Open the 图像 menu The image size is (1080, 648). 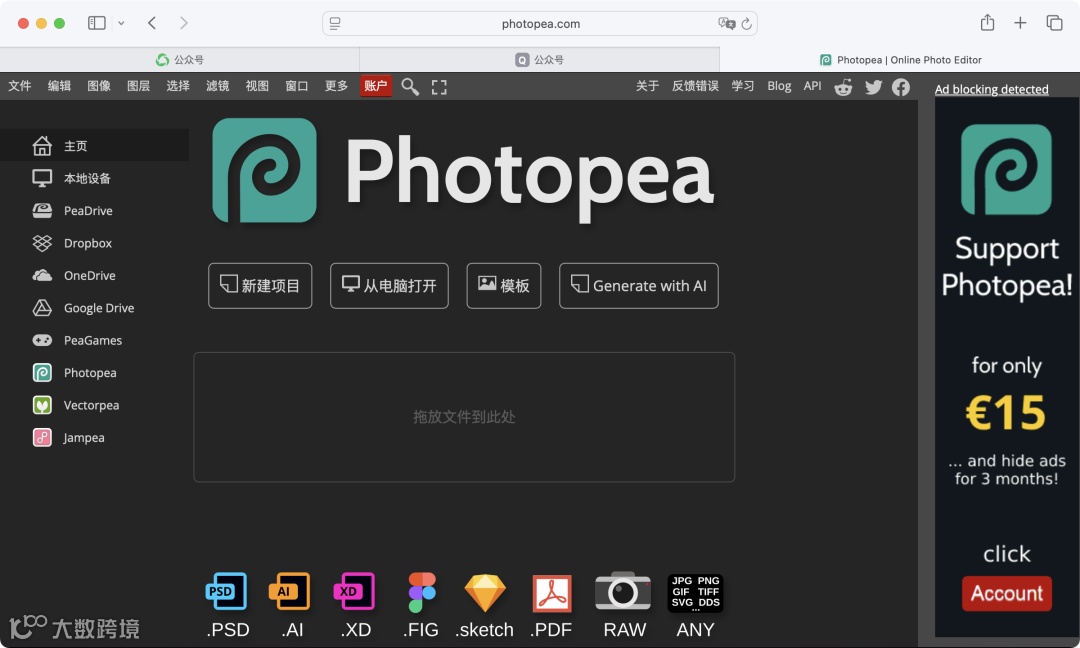pos(98,86)
